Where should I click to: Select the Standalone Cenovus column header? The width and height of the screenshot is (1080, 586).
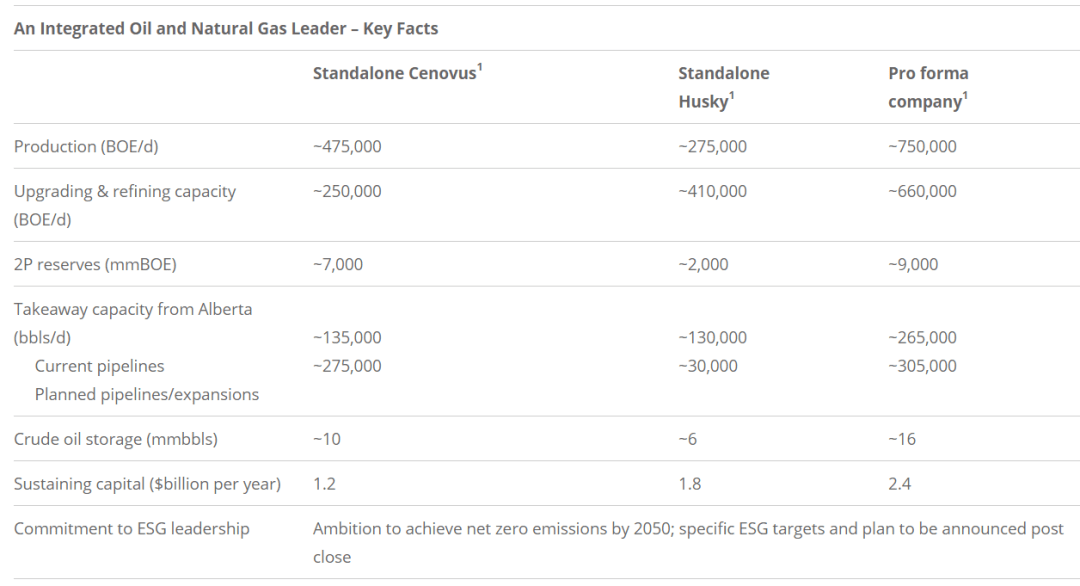pyautogui.click(x=397, y=73)
